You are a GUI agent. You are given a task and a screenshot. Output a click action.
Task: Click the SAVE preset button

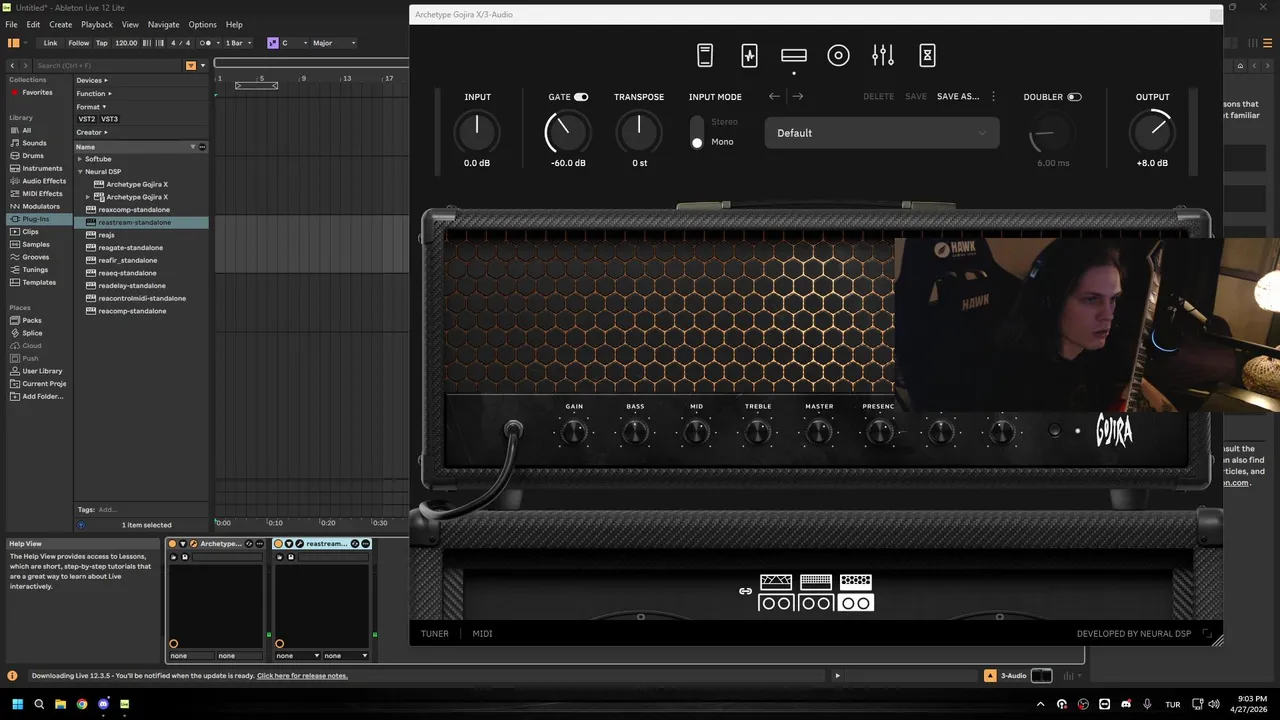coord(916,97)
